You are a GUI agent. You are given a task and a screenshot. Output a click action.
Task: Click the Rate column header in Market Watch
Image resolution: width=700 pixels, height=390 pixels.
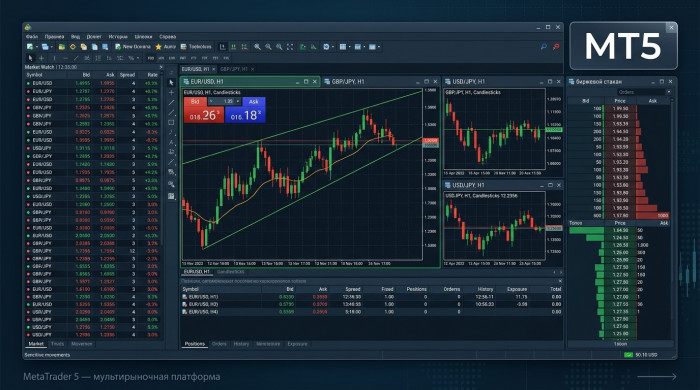pos(152,75)
